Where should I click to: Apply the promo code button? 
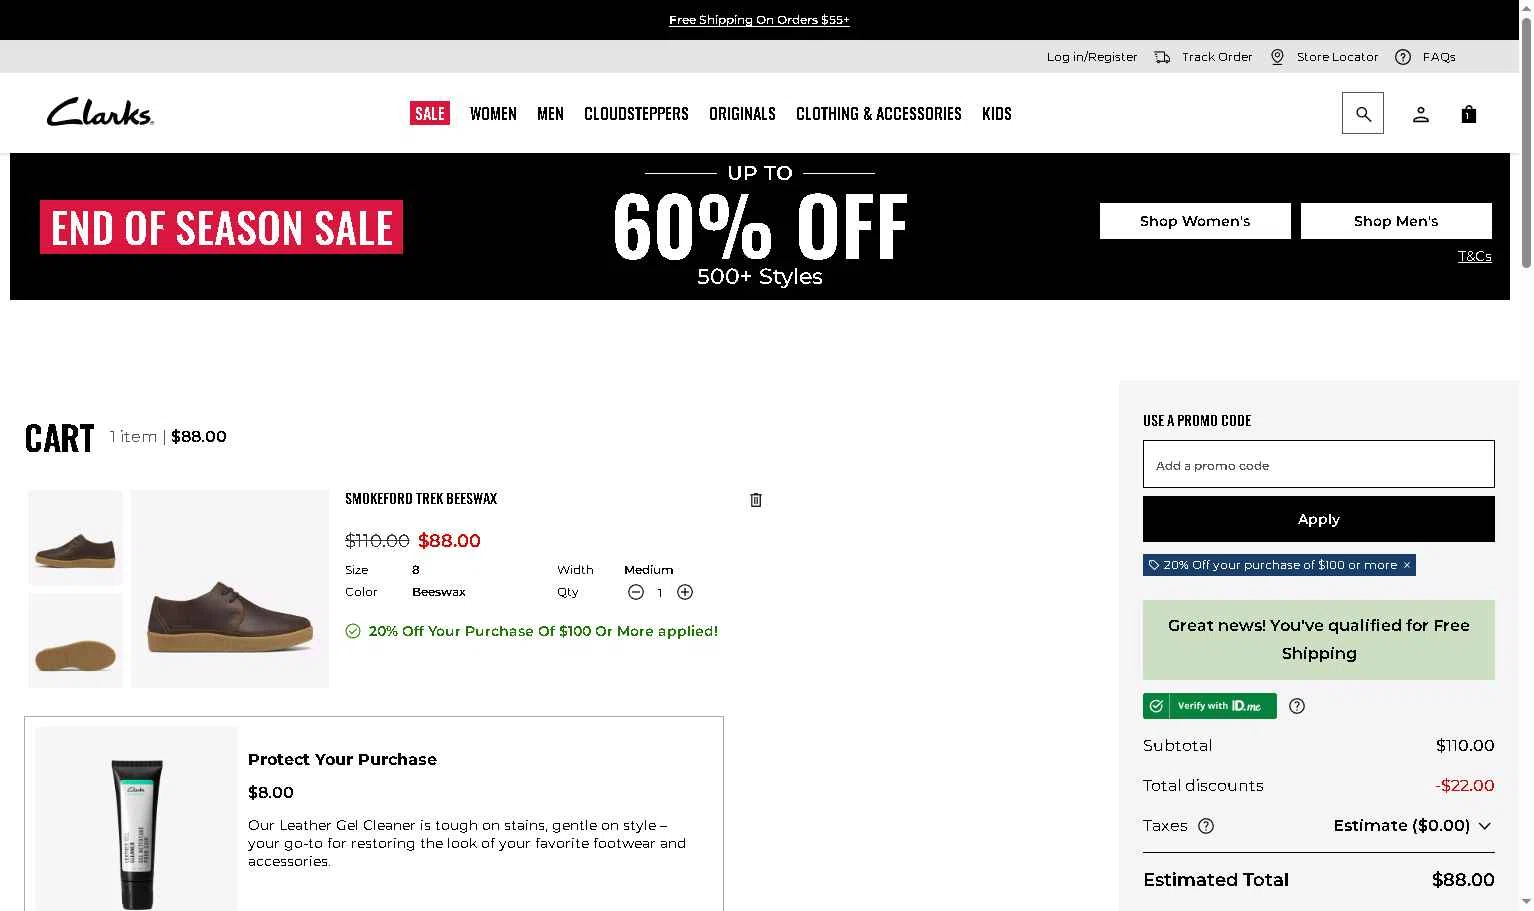coord(1318,519)
